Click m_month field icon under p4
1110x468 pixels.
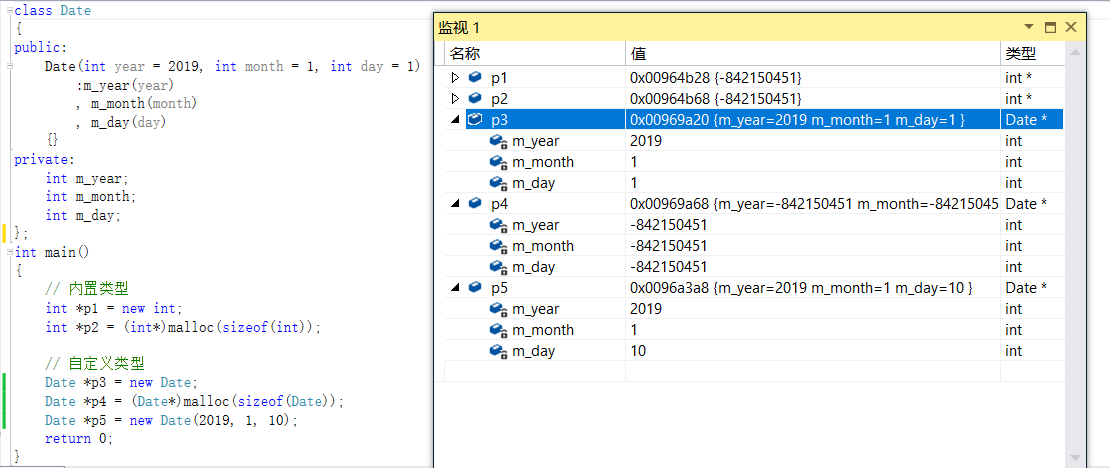(x=498, y=246)
